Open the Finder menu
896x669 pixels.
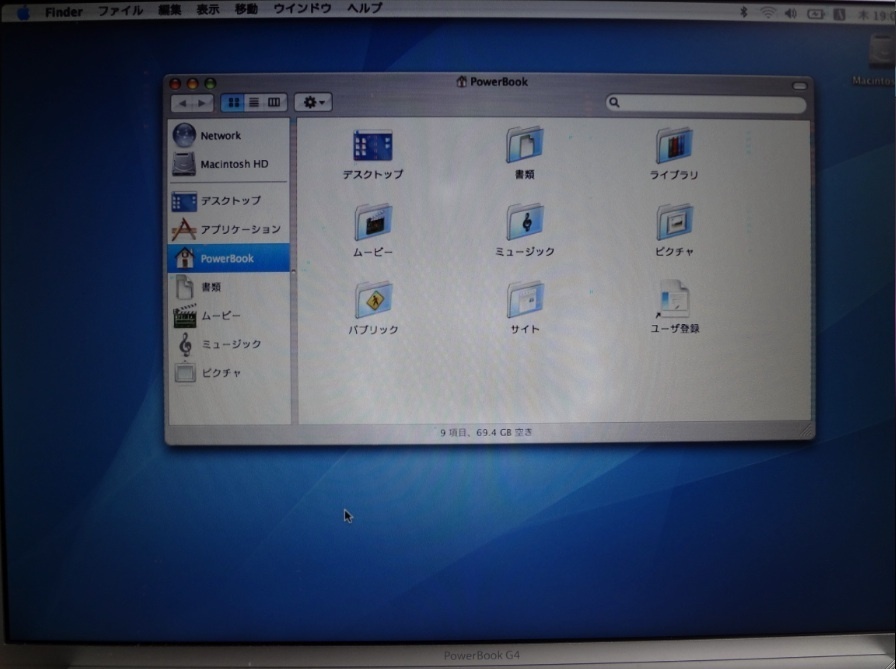point(64,11)
